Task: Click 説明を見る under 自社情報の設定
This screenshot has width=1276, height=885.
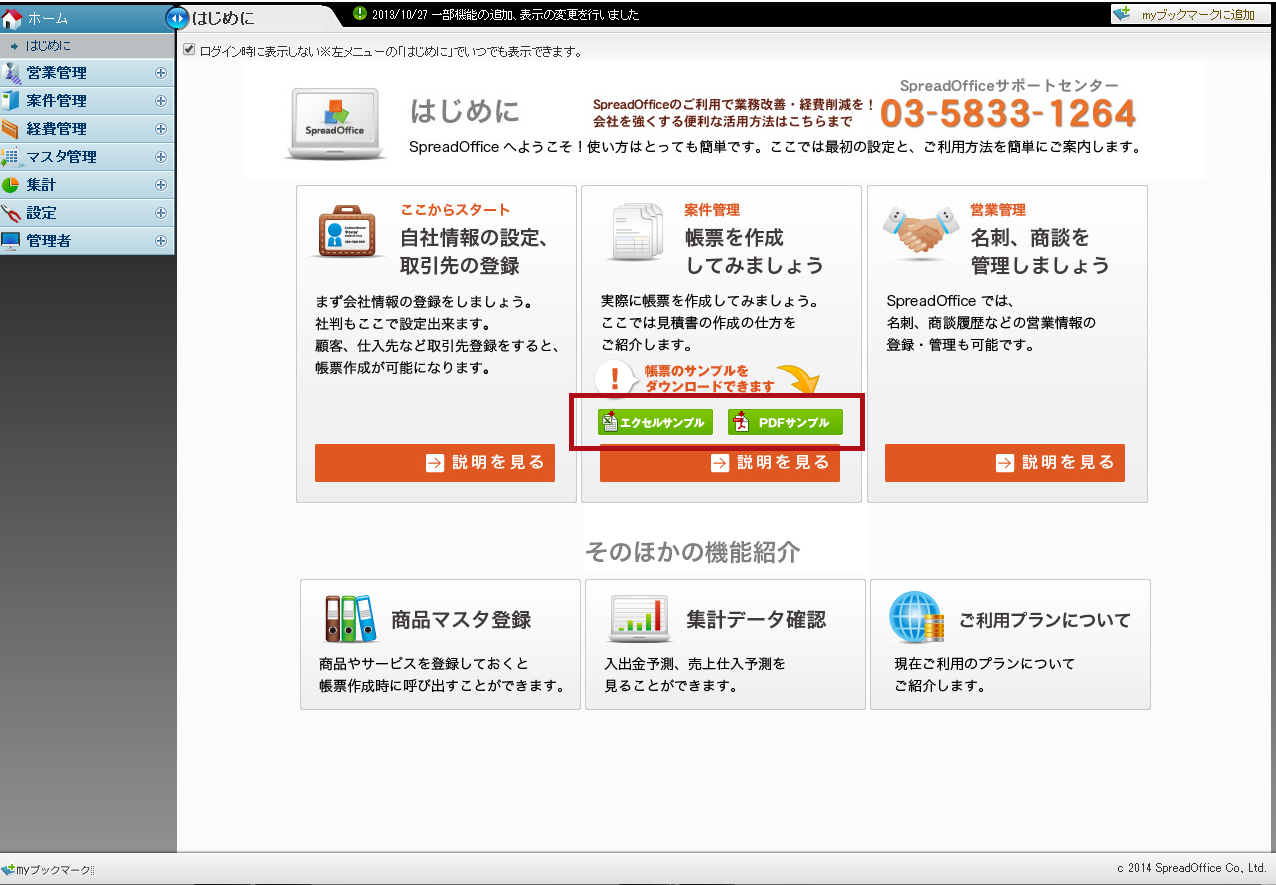Action: (435, 463)
